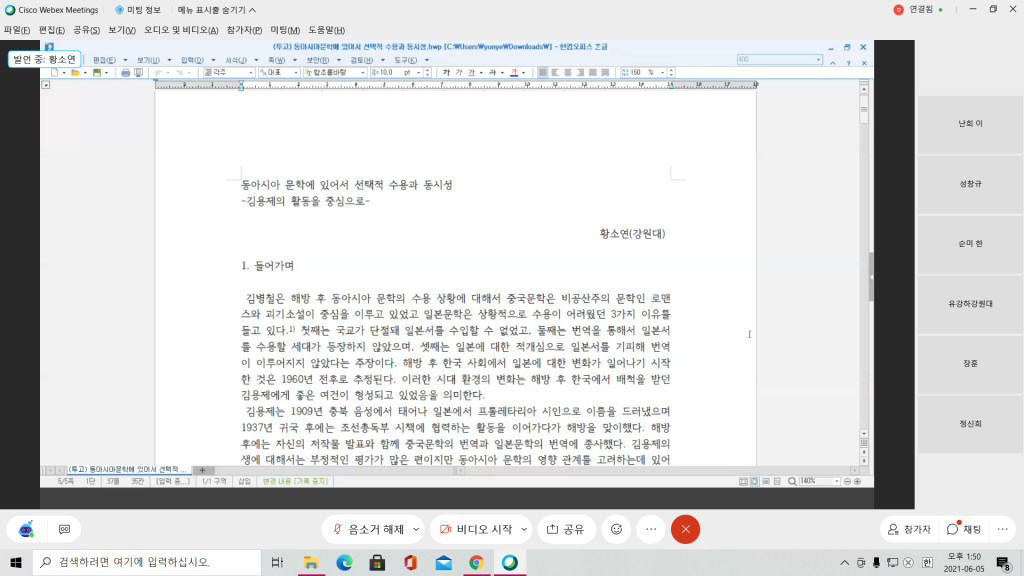Select align left icon in Hangul toolbar
The image size is (1024, 576).
pos(555,72)
